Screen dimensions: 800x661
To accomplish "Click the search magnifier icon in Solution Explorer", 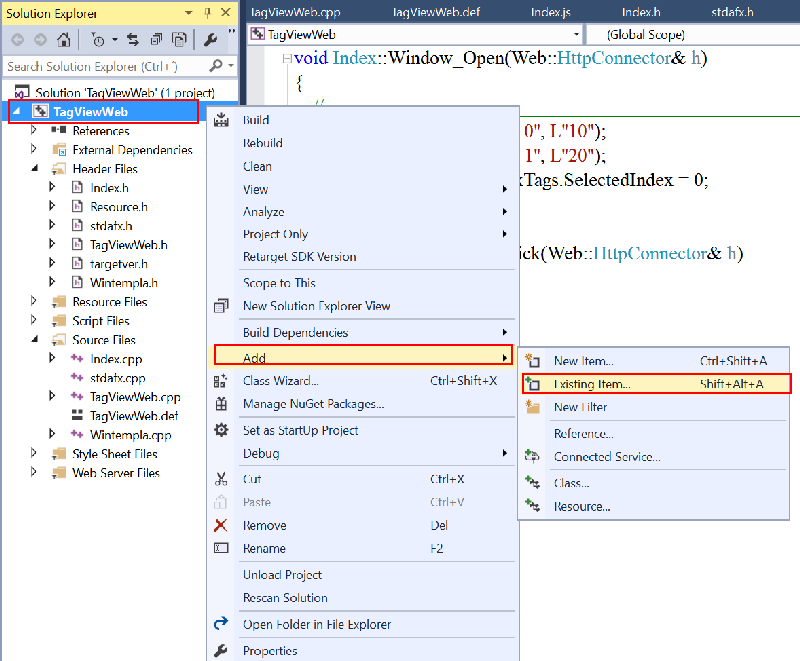I will click(216, 66).
